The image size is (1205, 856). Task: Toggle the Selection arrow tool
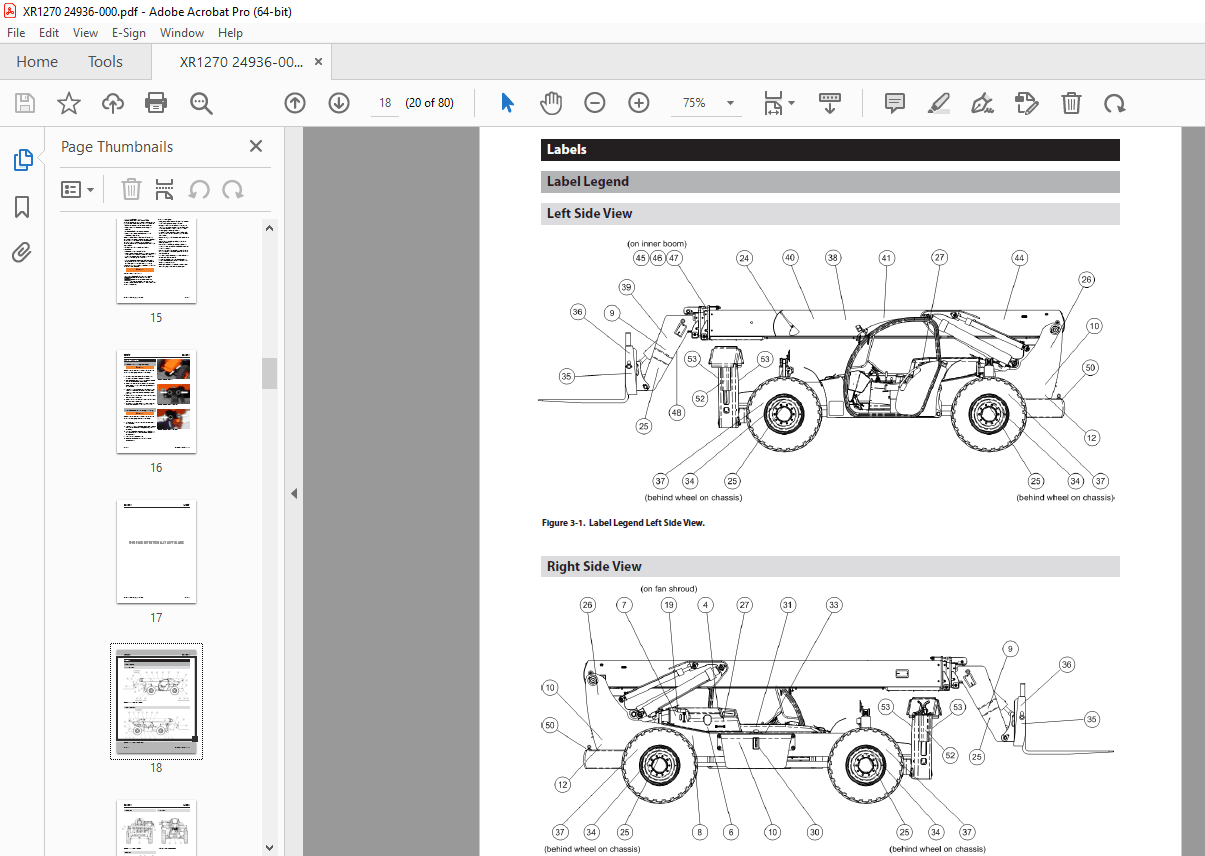(506, 103)
